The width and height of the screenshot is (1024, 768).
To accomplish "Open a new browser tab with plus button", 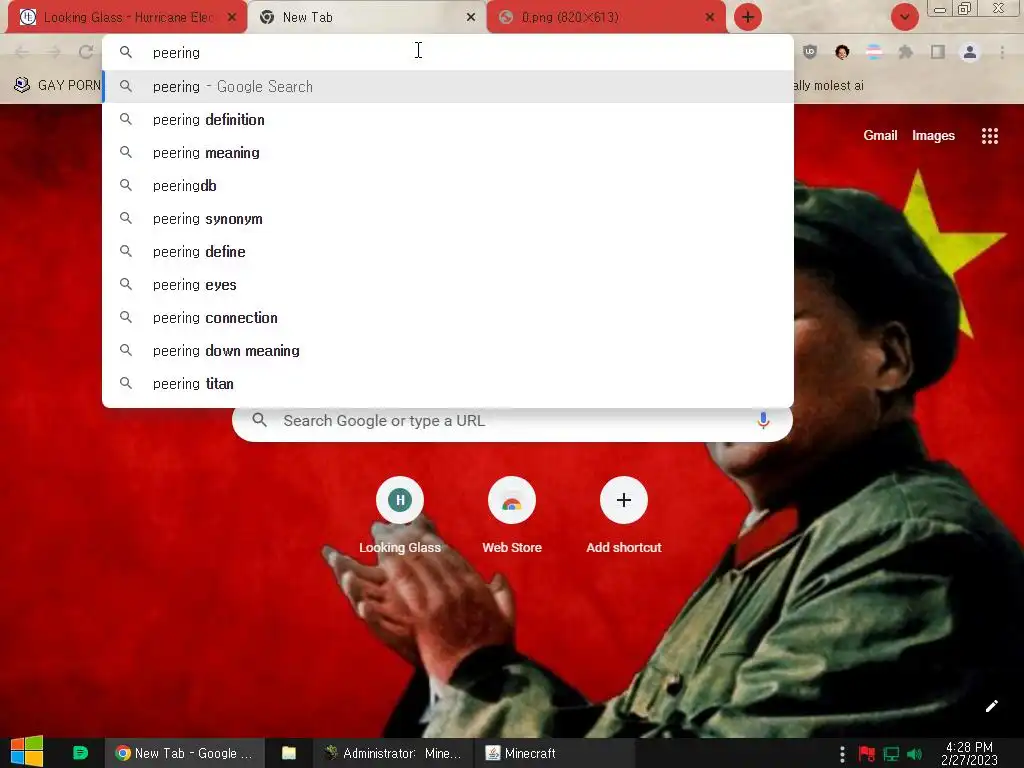I will coord(748,17).
